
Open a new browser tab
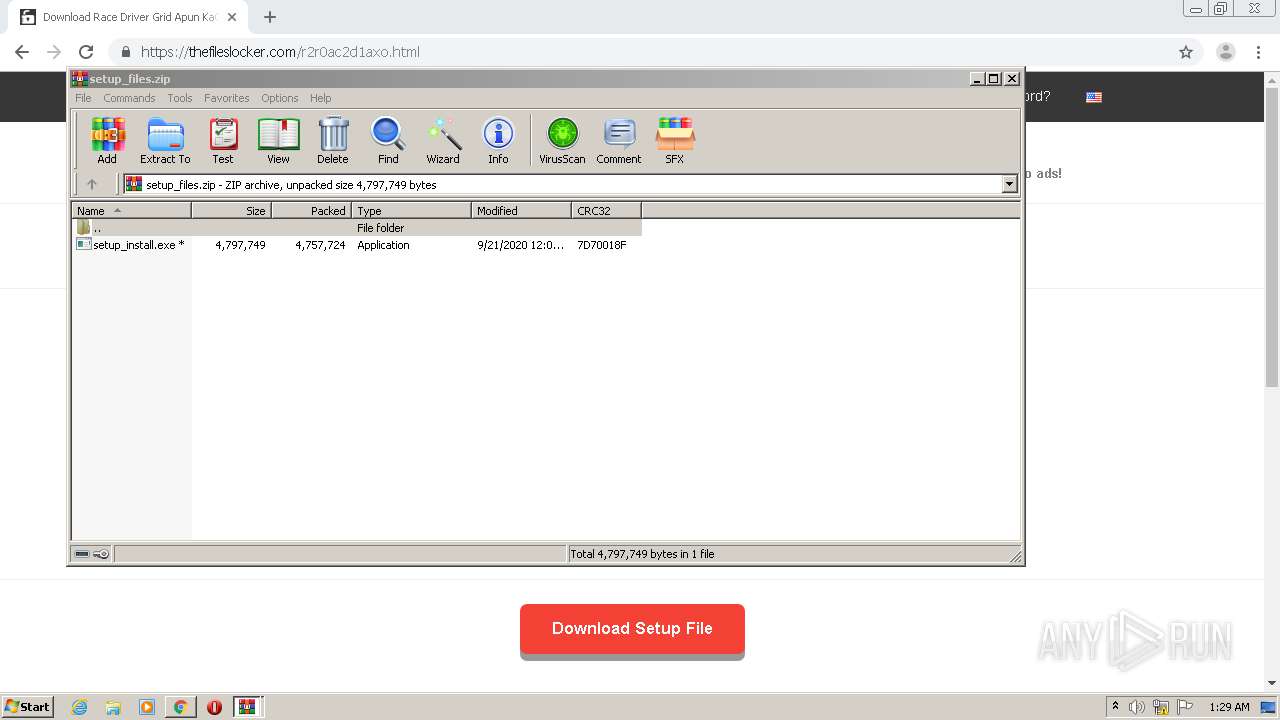click(270, 17)
